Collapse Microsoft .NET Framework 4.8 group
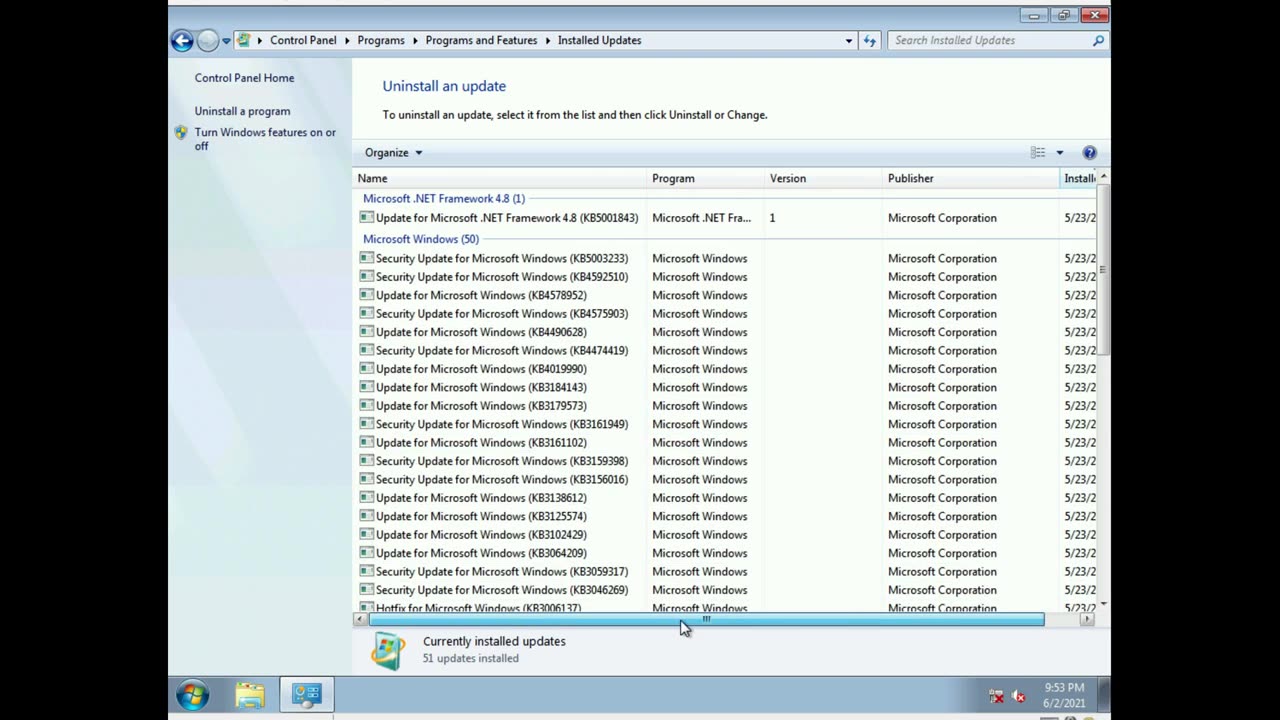The image size is (1280, 720). 443,198
